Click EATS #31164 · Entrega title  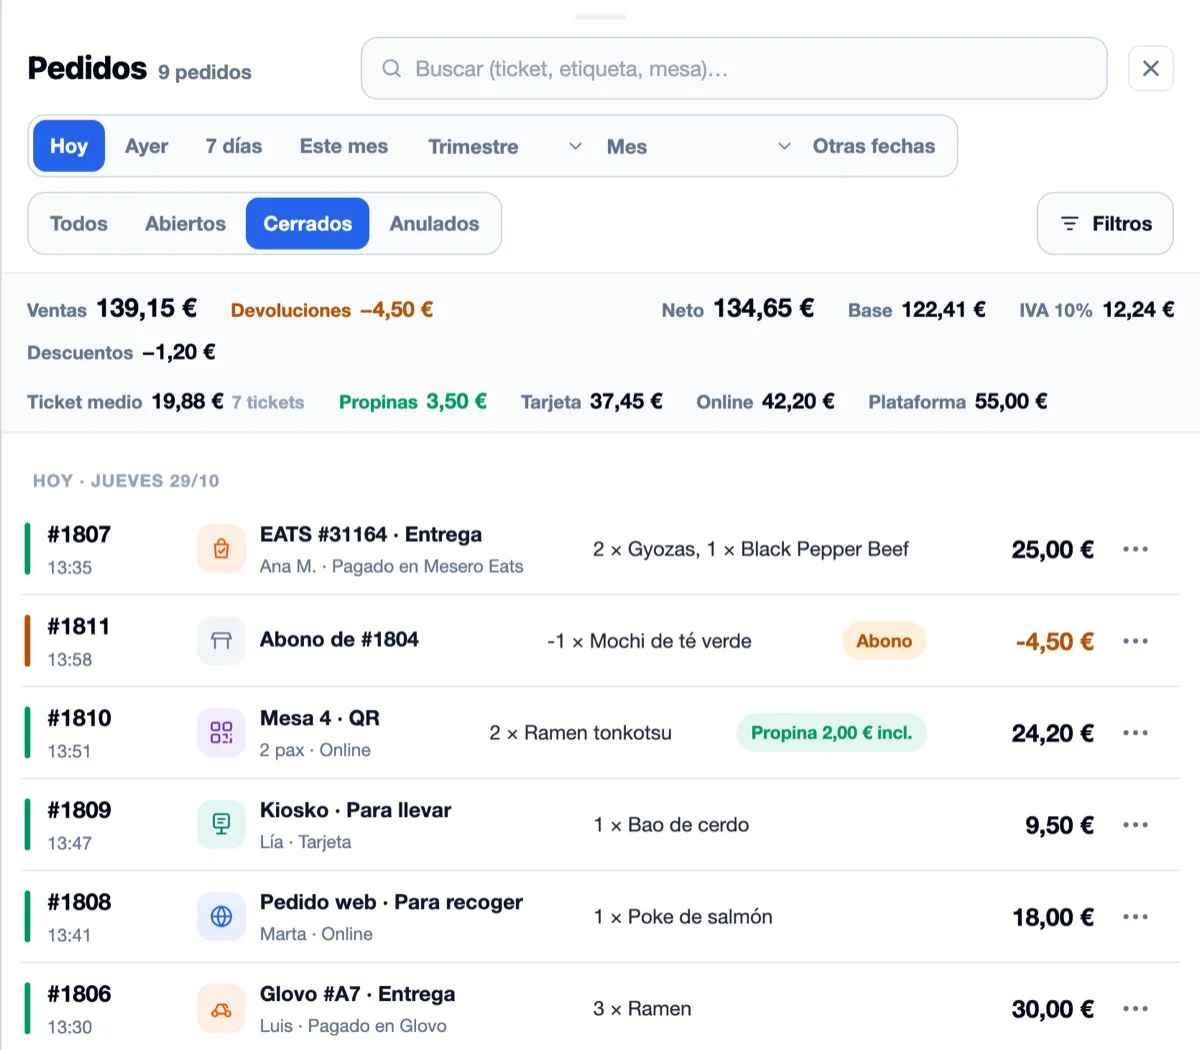pos(371,534)
